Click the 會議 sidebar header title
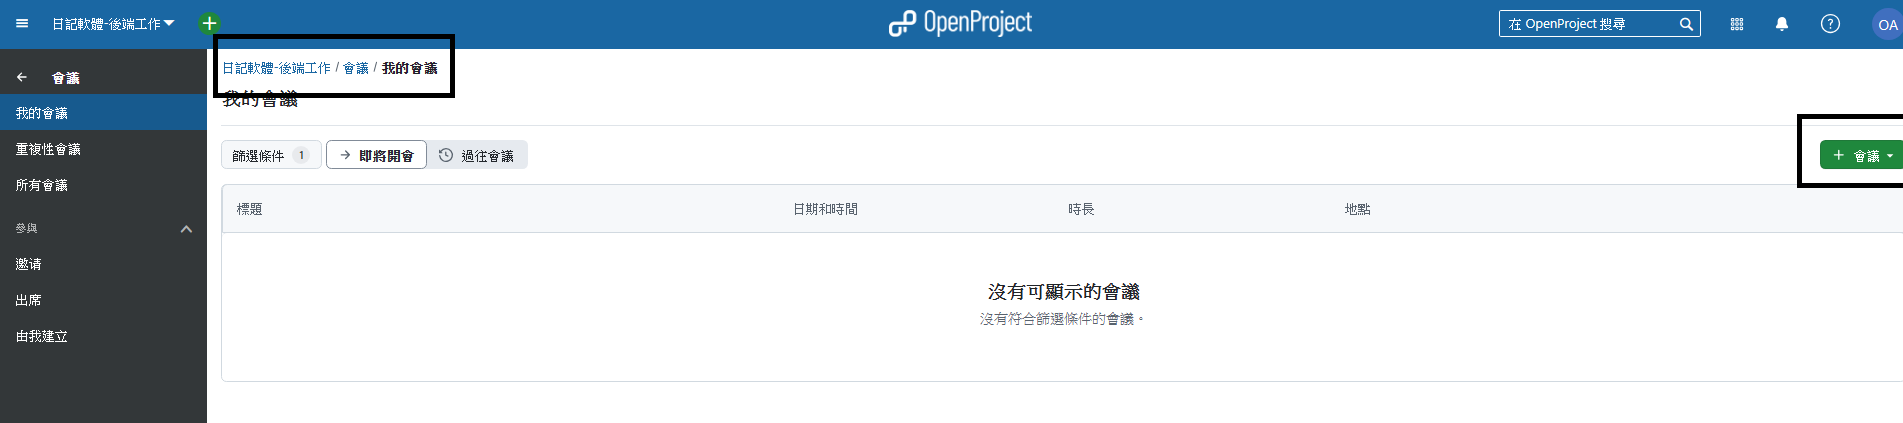The width and height of the screenshot is (1903, 423). point(66,77)
